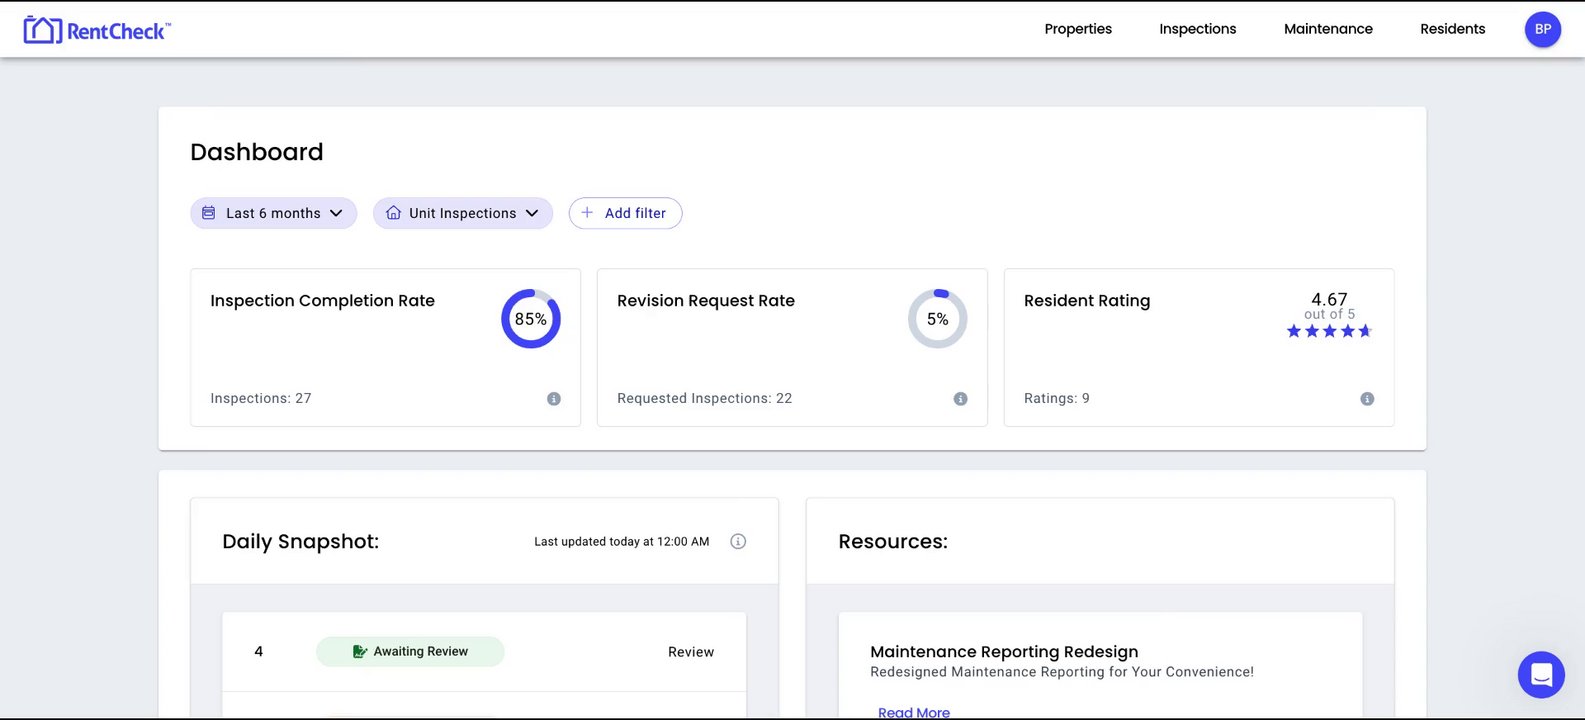Click the 5% revision rate ring
Viewport: 1585px width, 720px height.
tap(937, 319)
